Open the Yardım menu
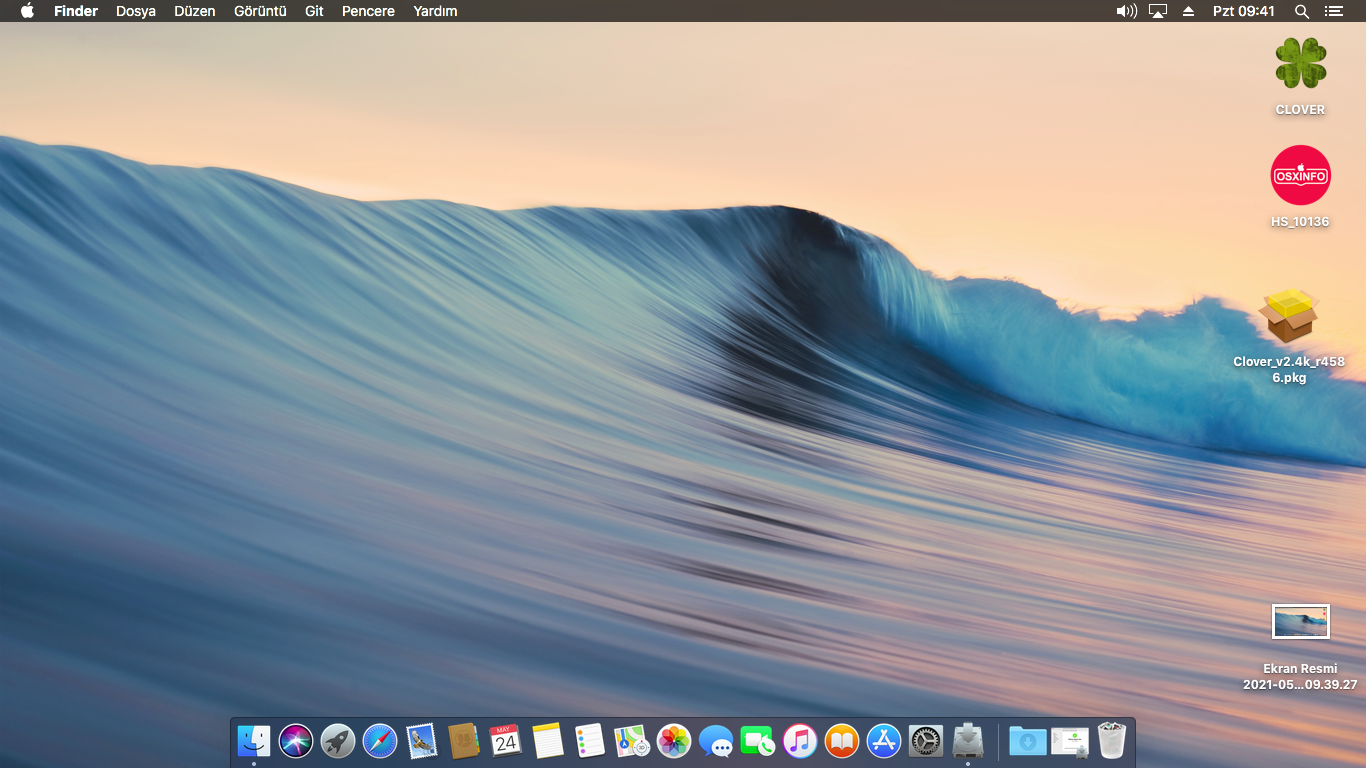This screenshot has width=1366, height=768. (435, 11)
